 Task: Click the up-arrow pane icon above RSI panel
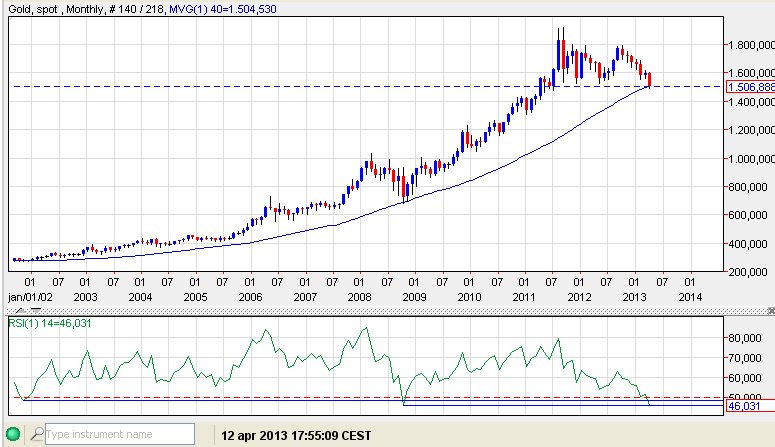tap(20, 311)
